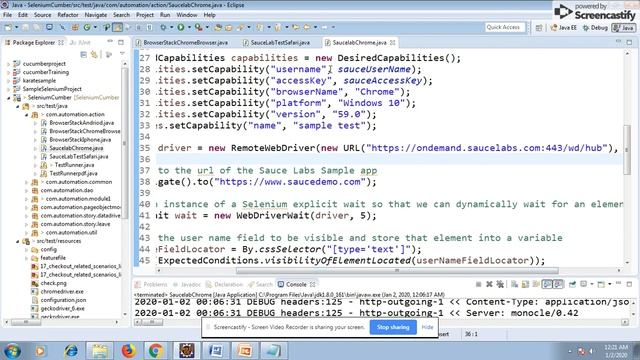Toggle Word Wrap in console toolbar

(x=536, y=284)
